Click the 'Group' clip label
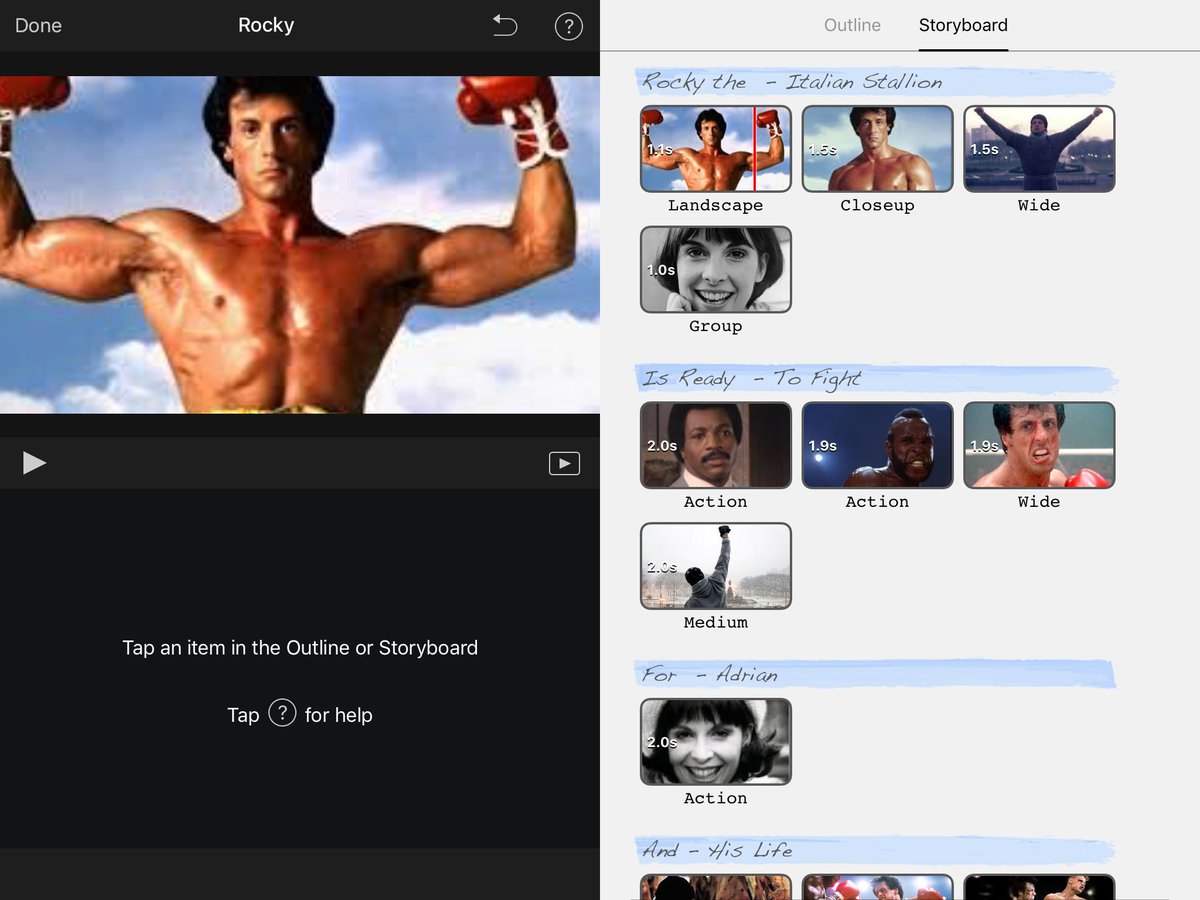Viewport: 1200px width, 900px height. point(716,326)
